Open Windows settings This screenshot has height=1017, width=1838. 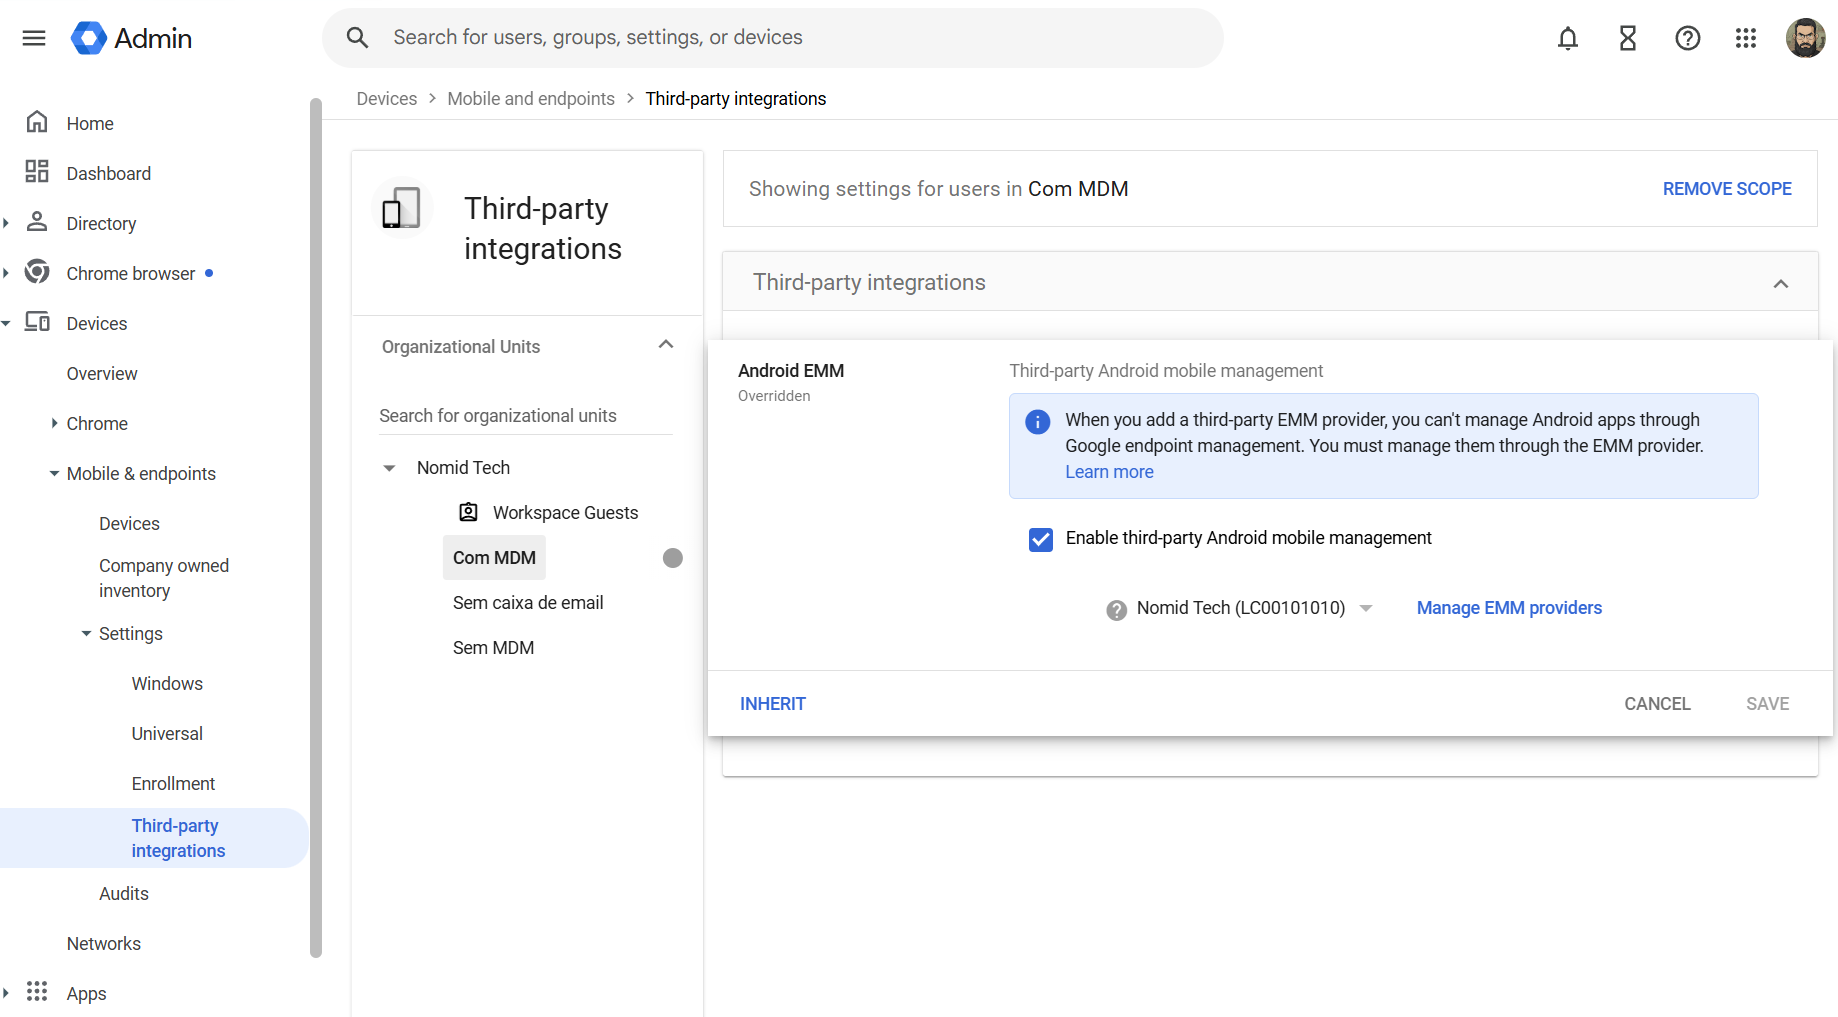point(167,683)
